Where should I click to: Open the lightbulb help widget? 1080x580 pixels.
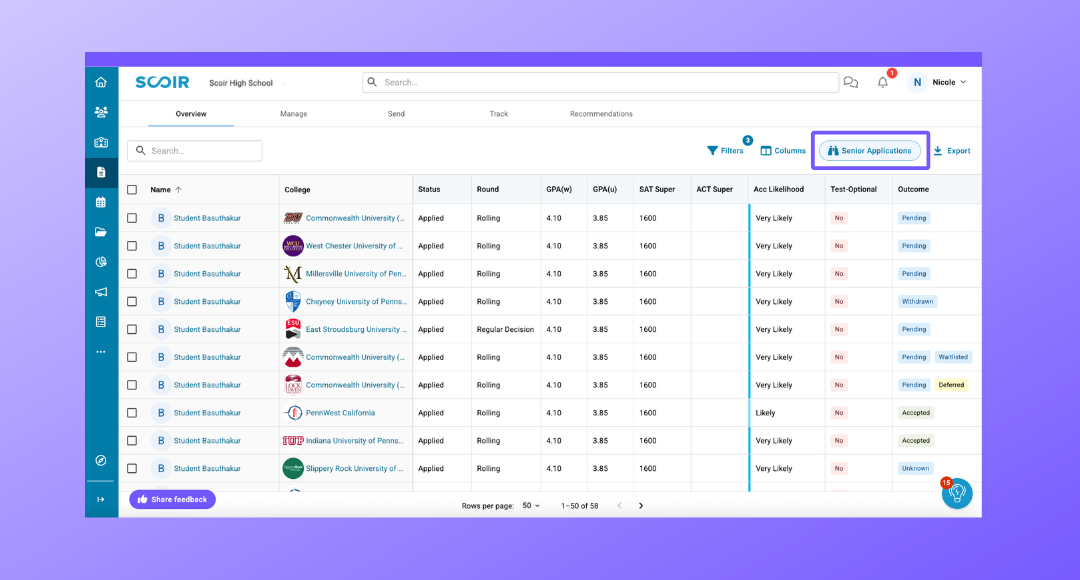click(957, 493)
